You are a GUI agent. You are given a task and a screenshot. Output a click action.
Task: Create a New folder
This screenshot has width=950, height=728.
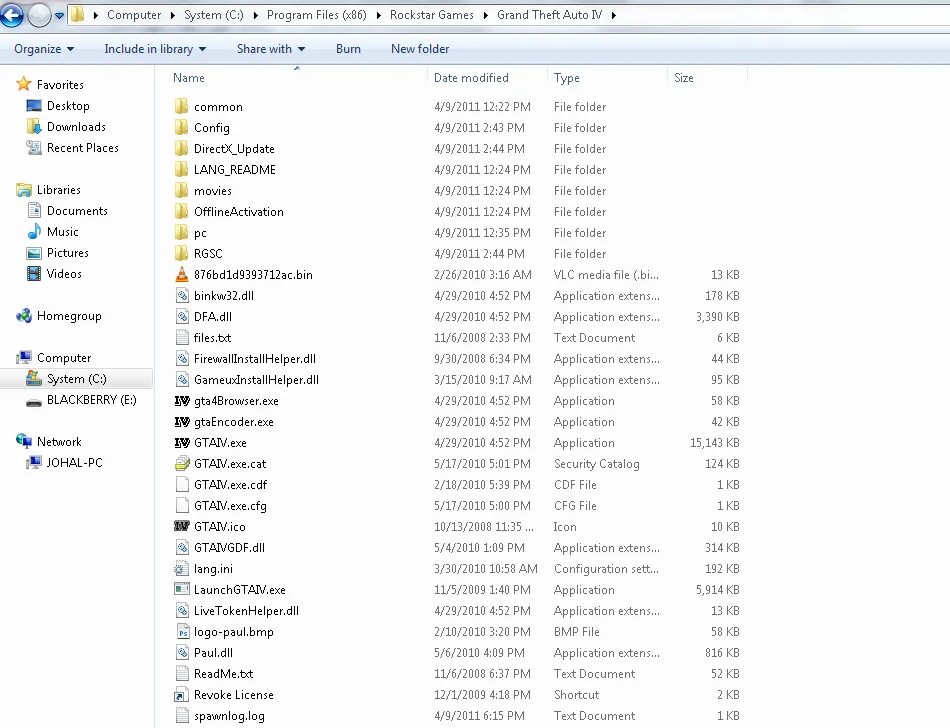click(420, 49)
